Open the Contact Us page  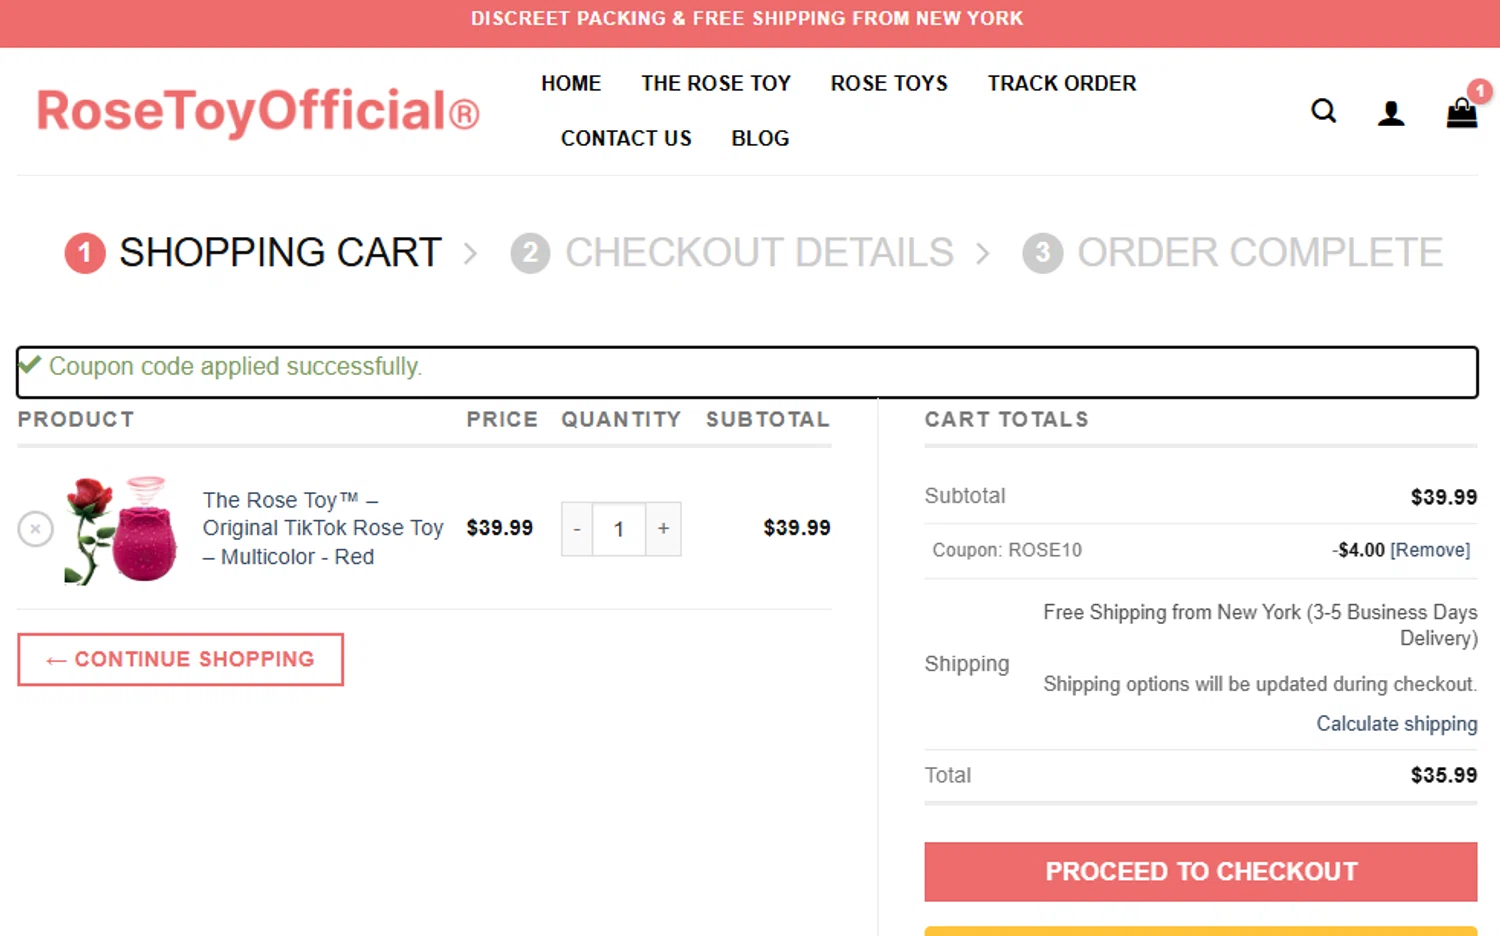[x=626, y=138]
